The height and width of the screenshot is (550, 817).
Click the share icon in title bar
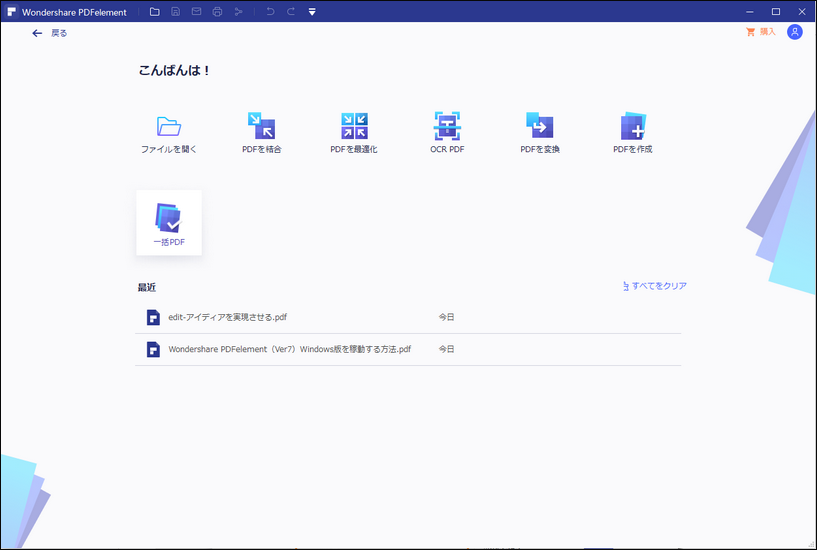pos(239,11)
